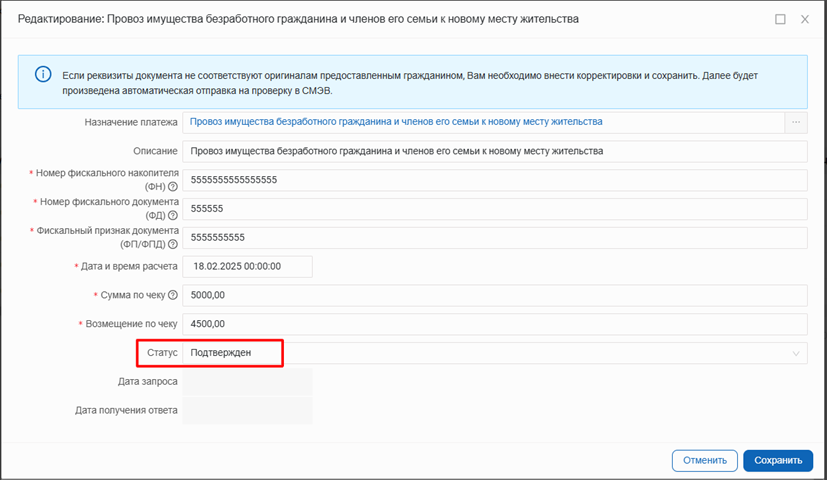Click the Сумма по чеку field 5000,00
This screenshot has width=827, height=480.
pos(494,295)
